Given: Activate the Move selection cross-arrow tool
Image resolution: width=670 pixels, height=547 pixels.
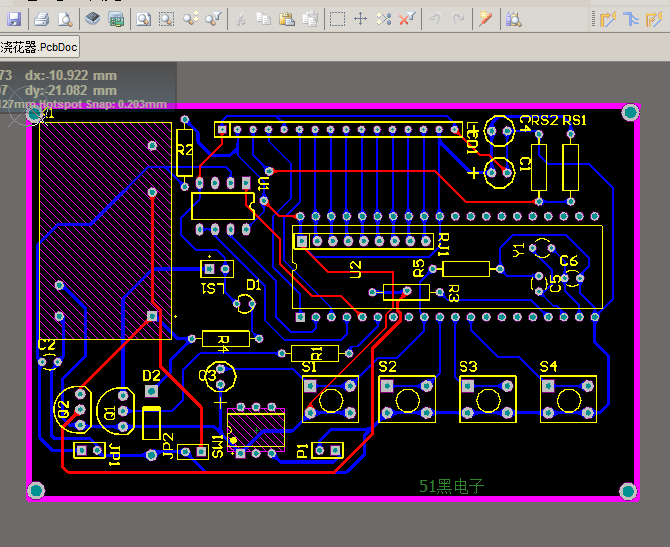Looking at the screenshot, I should pyautogui.click(x=361, y=18).
